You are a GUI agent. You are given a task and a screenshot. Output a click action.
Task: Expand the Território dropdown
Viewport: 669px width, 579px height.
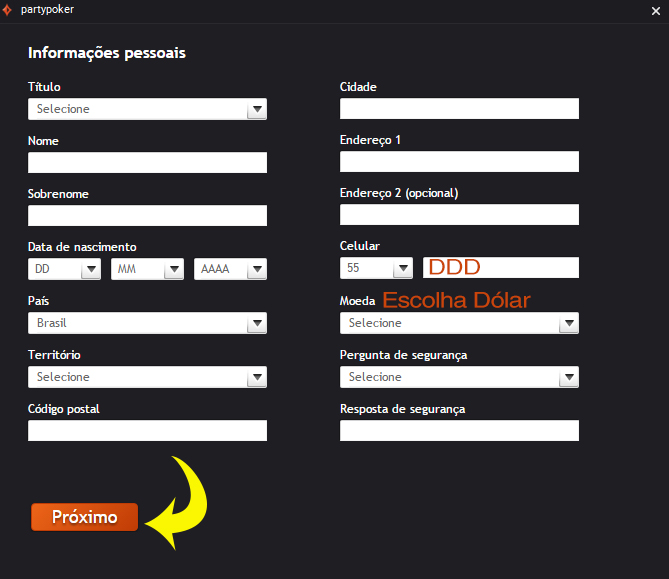[147, 377]
